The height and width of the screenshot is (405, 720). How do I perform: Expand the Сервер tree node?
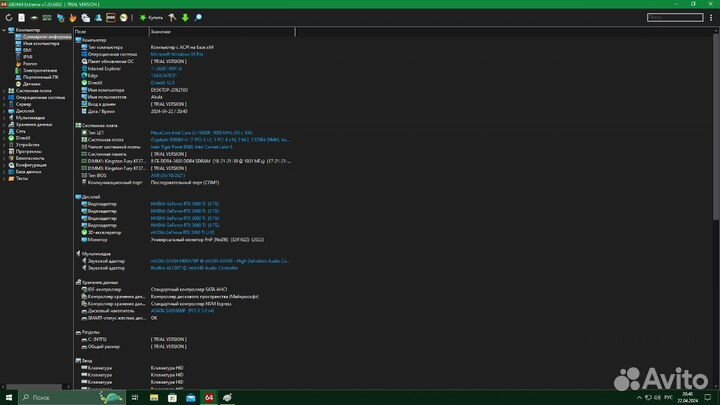pyautogui.click(x=4, y=104)
